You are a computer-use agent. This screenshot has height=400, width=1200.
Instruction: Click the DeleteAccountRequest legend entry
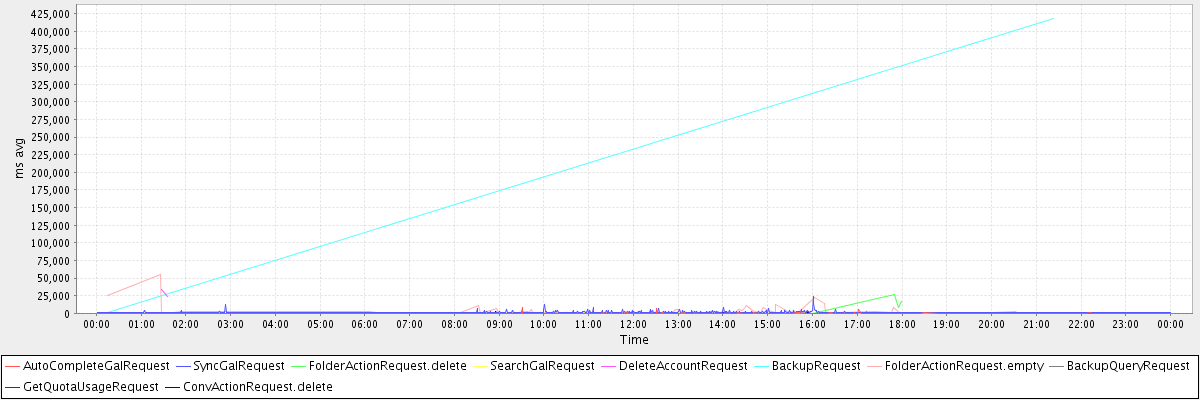[683, 366]
